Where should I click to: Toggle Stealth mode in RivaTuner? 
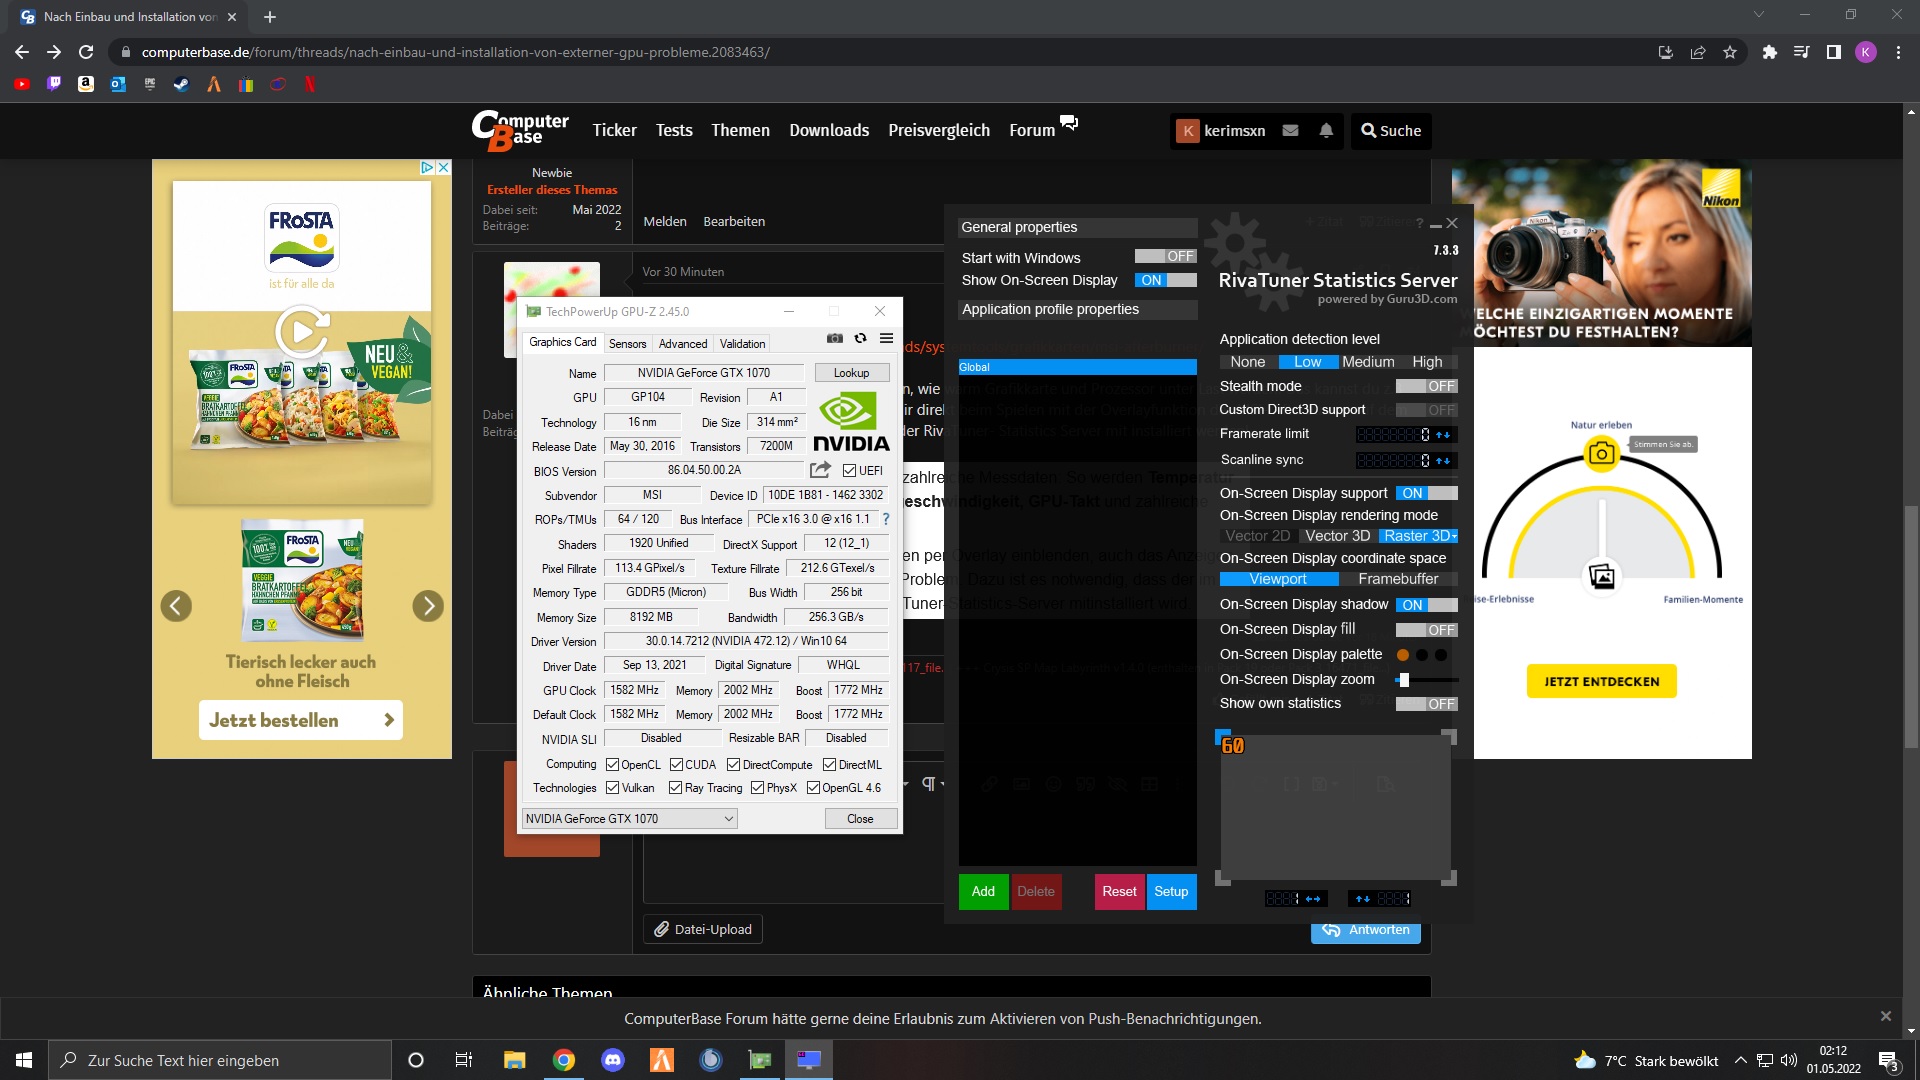(1426, 386)
